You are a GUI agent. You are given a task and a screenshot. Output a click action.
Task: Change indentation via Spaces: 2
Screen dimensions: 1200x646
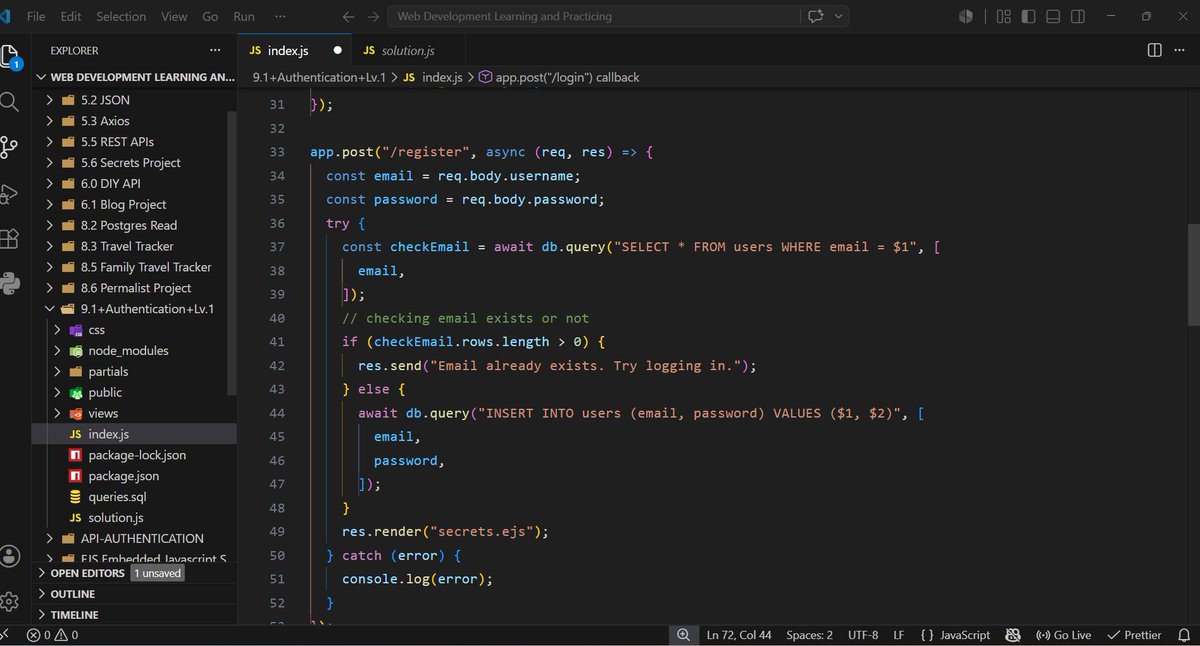tap(809, 635)
